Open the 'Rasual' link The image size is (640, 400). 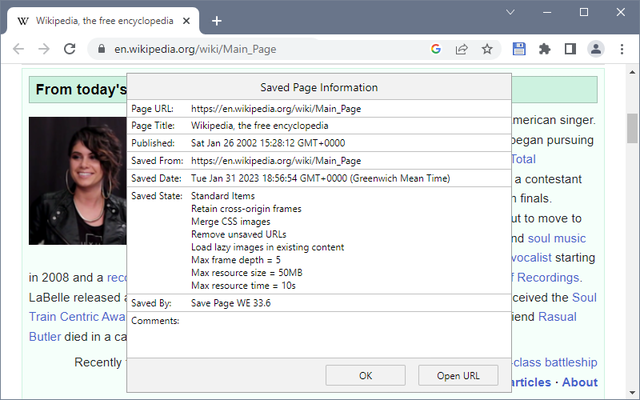(x=557, y=317)
